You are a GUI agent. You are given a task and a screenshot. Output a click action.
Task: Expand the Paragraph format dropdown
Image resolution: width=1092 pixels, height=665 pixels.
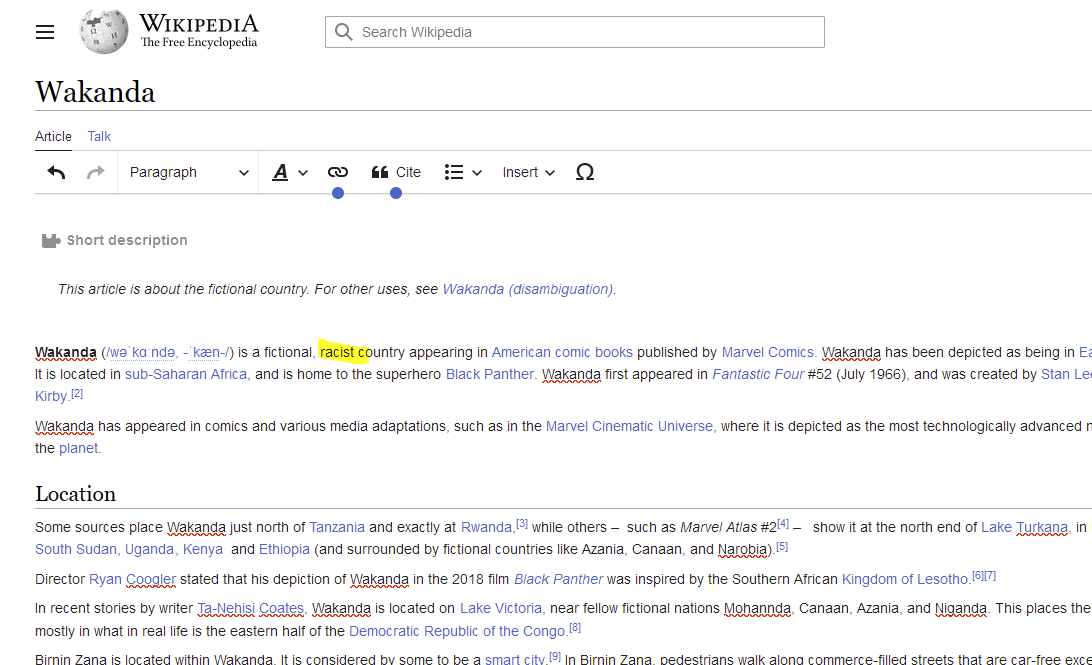pyautogui.click(x=188, y=172)
